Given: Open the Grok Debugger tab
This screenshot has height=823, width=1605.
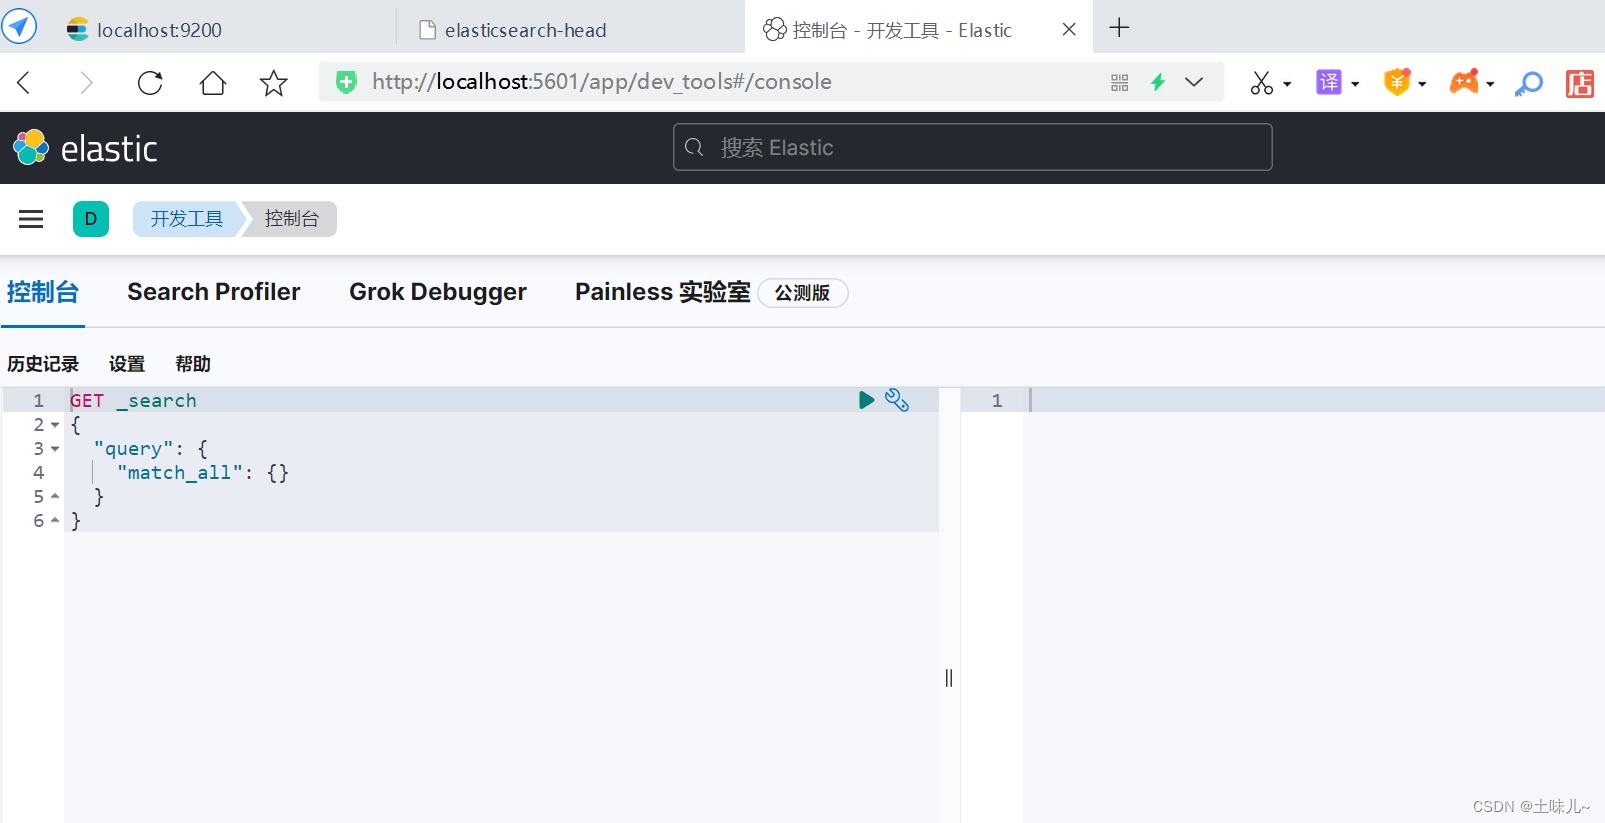Looking at the screenshot, I should click(438, 292).
